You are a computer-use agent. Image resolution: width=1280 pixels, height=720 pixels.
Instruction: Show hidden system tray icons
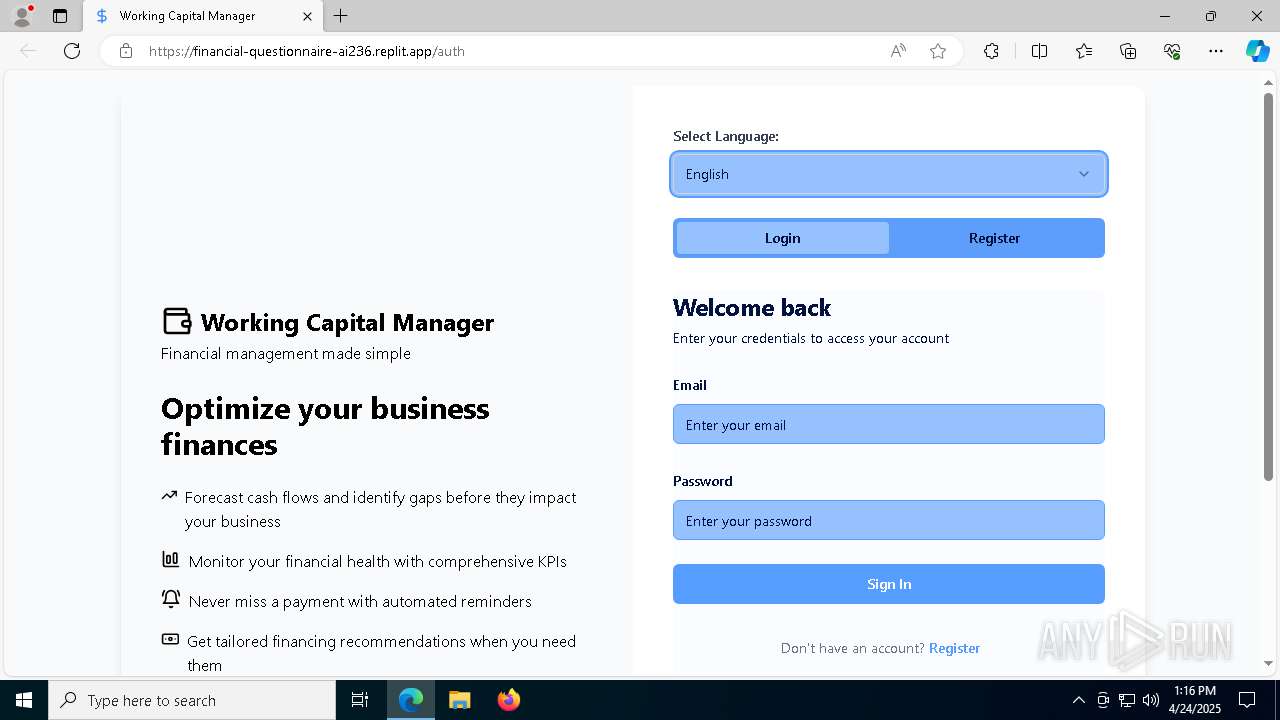(1078, 700)
